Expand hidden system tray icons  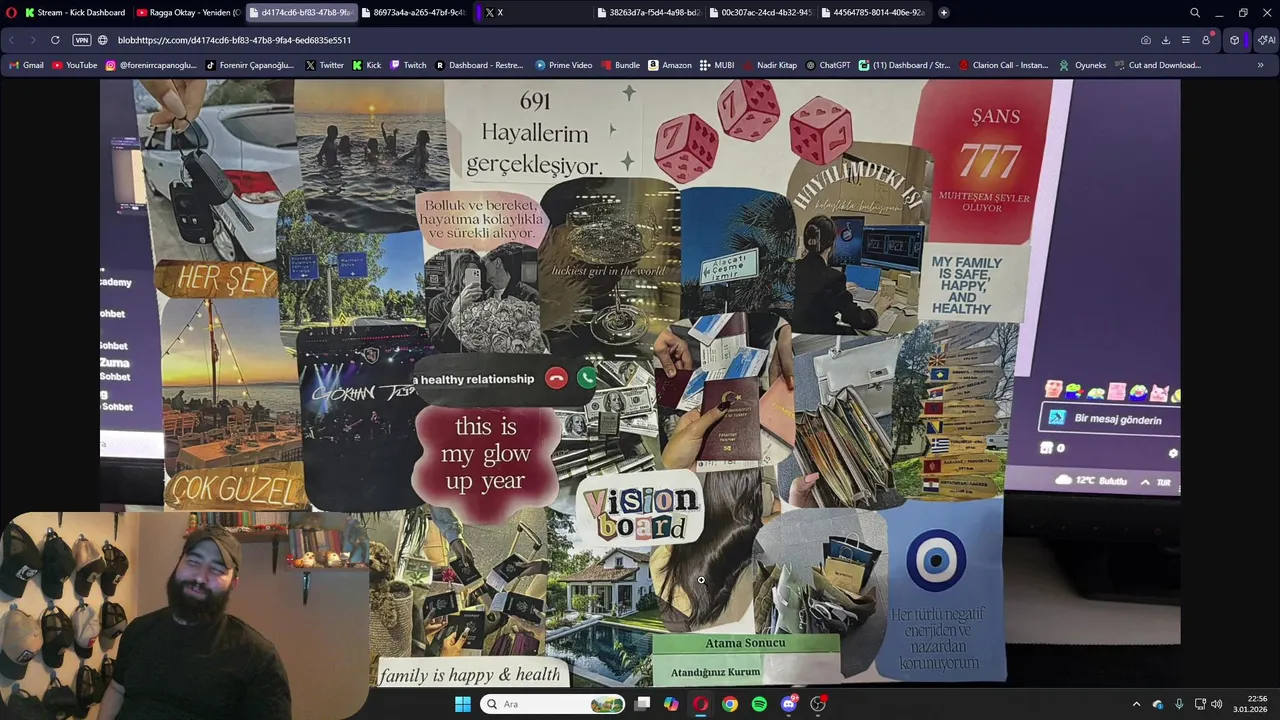(x=1136, y=704)
